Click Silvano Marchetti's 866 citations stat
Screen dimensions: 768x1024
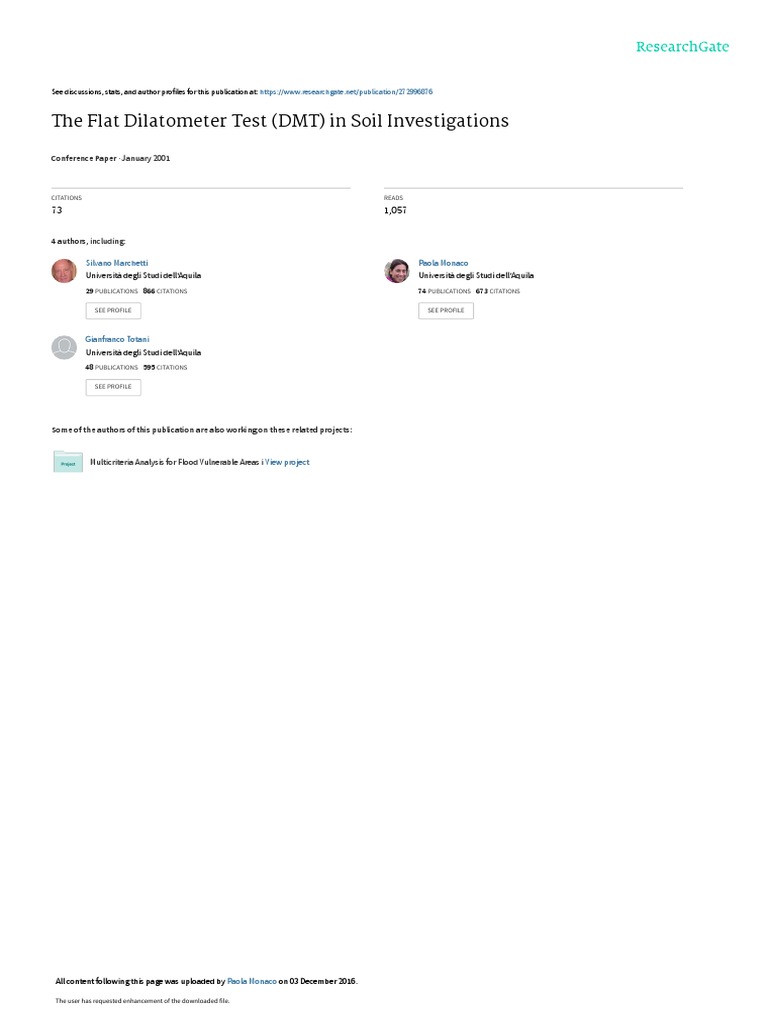(165, 291)
